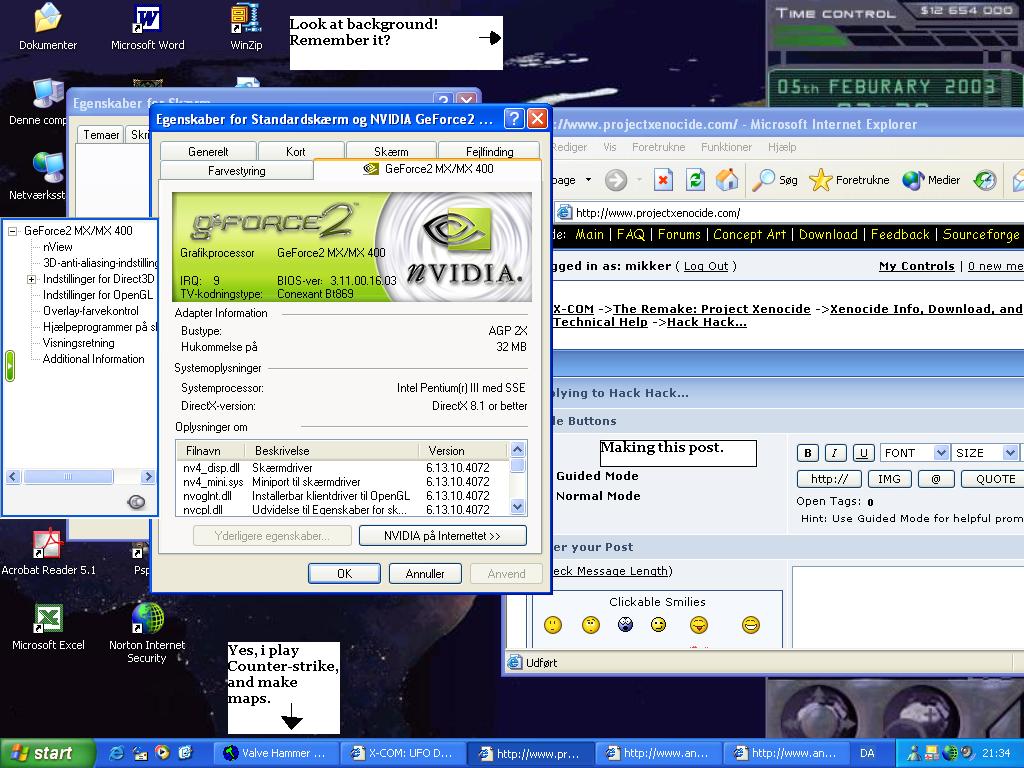Image resolution: width=1024 pixels, height=768 pixels.
Task: Click the IMG button in post editor
Action: tap(889, 479)
